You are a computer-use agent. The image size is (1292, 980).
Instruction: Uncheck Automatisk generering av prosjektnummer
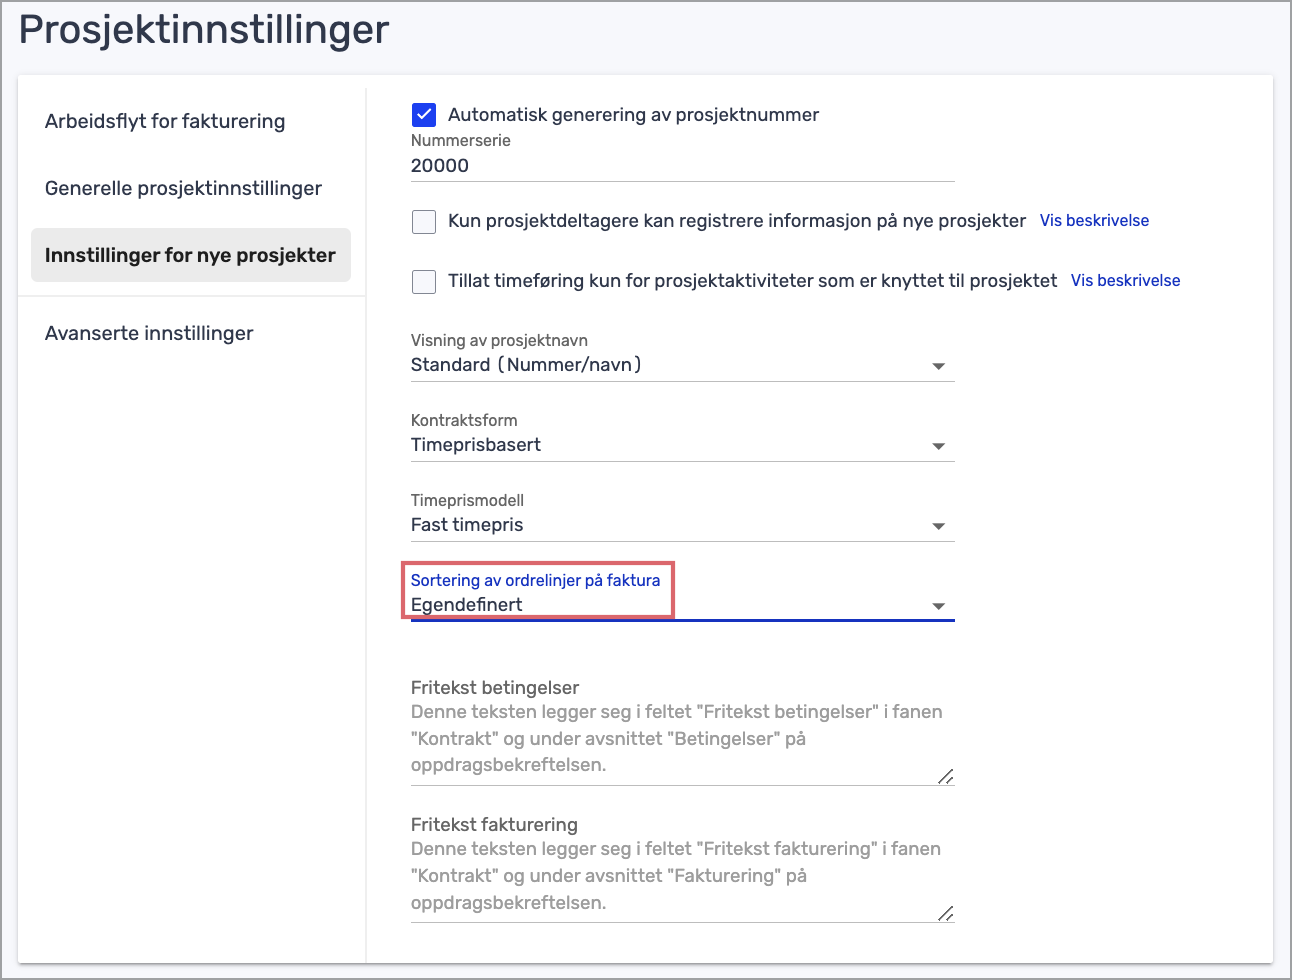click(424, 115)
